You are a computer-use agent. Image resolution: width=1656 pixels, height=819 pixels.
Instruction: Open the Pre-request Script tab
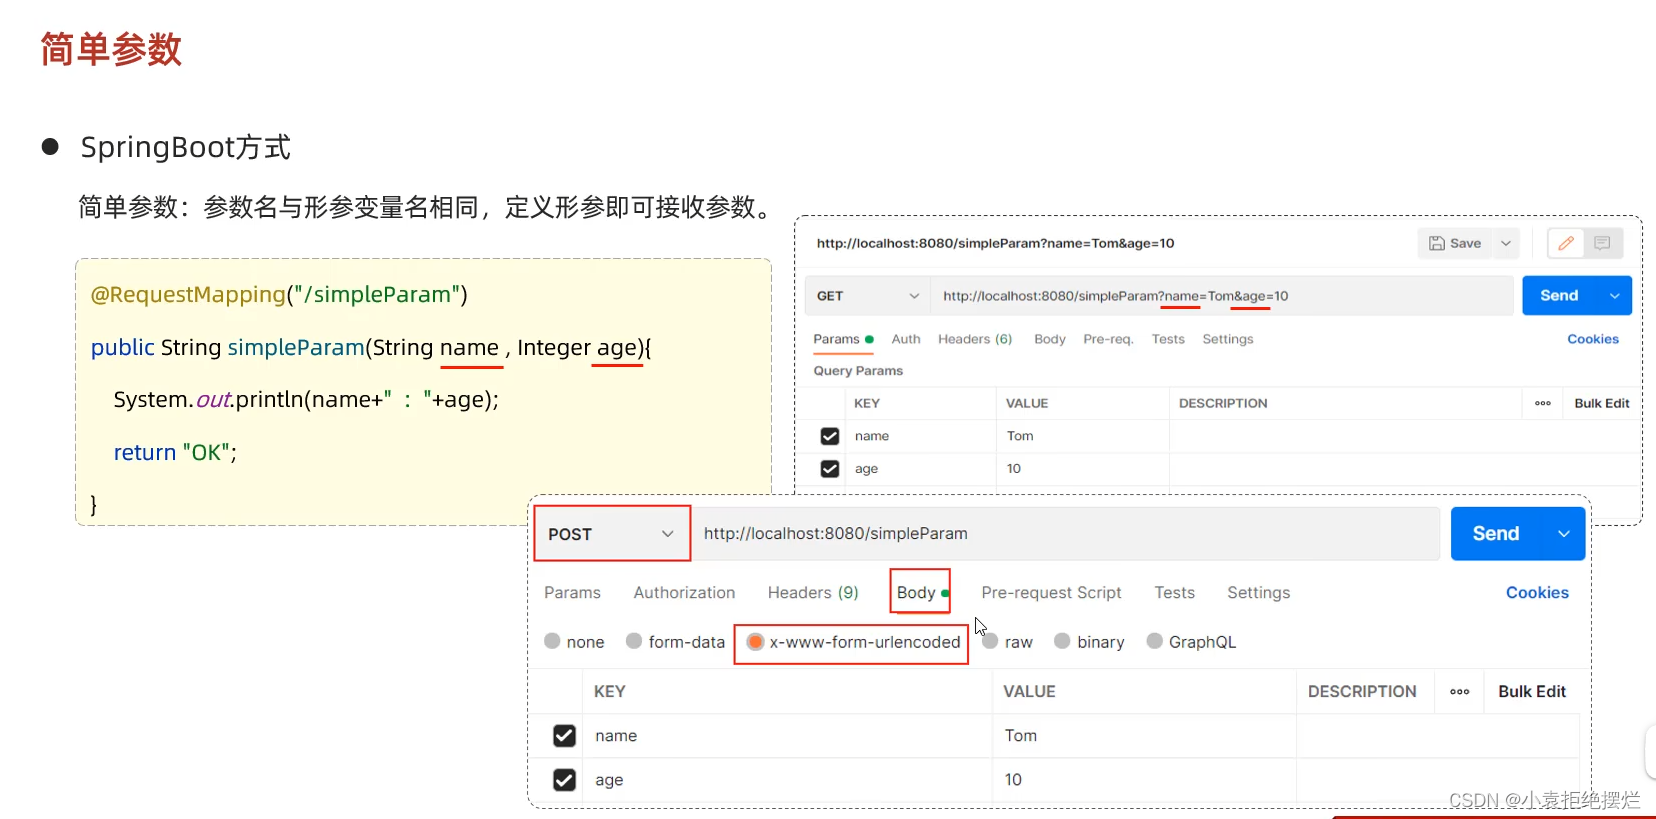pyautogui.click(x=1051, y=592)
